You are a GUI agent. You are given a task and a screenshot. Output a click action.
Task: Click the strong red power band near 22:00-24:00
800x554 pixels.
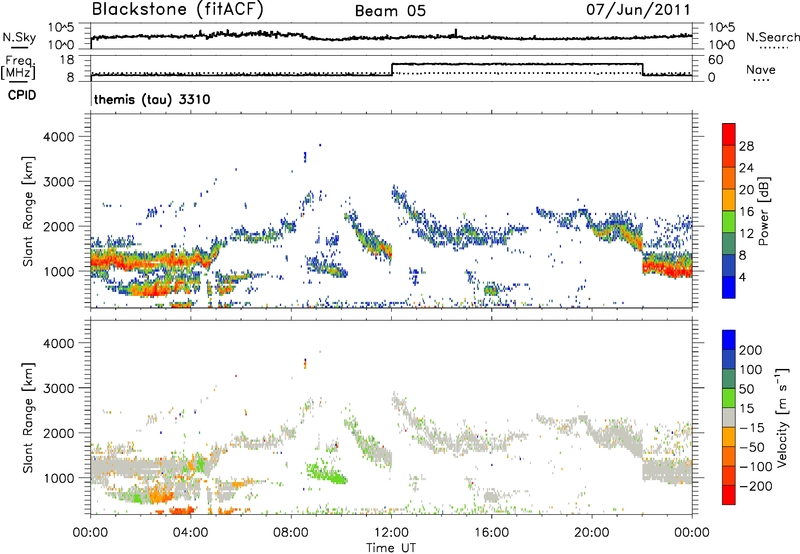pyautogui.click(x=667, y=268)
